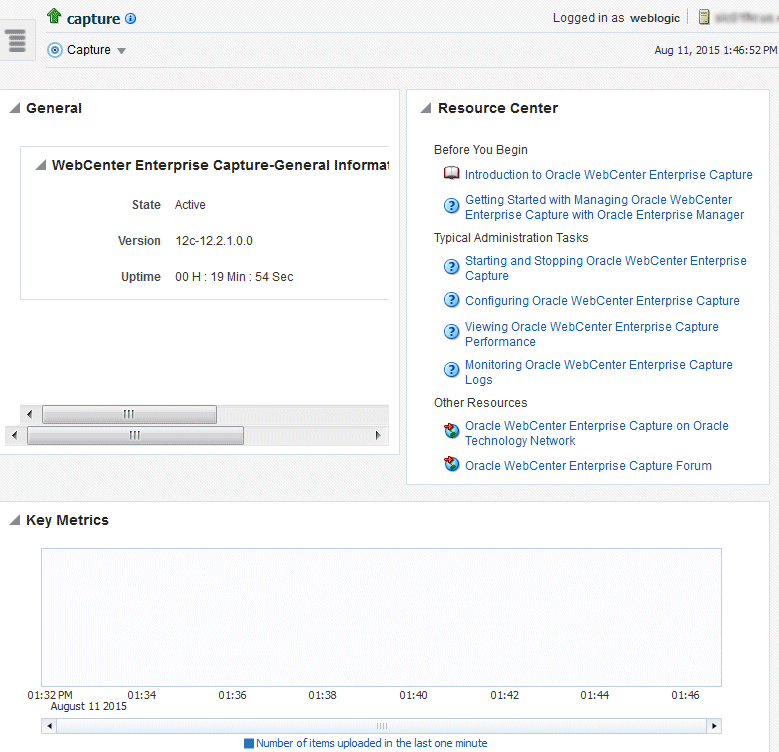
Task: Click the timestamp Aug 11, 2015 1:46:52 PM
Action: 715,50
